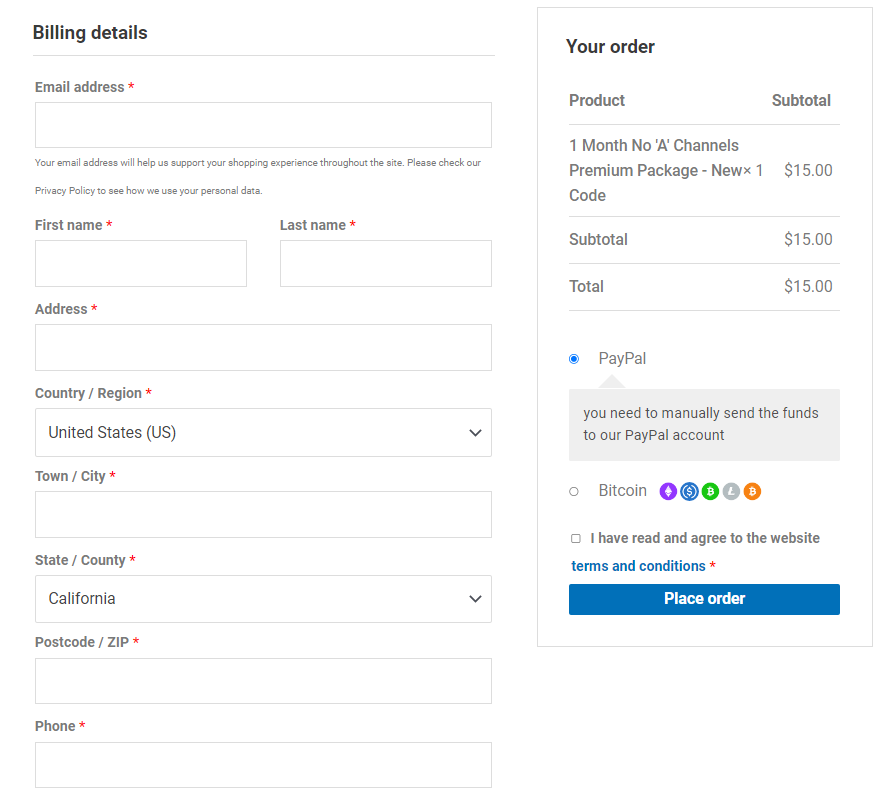Image resolution: width=894 pixels, height=794 pixels.
Task: Click the blue USD Coin icon
Action: click(x=689, y=491)
